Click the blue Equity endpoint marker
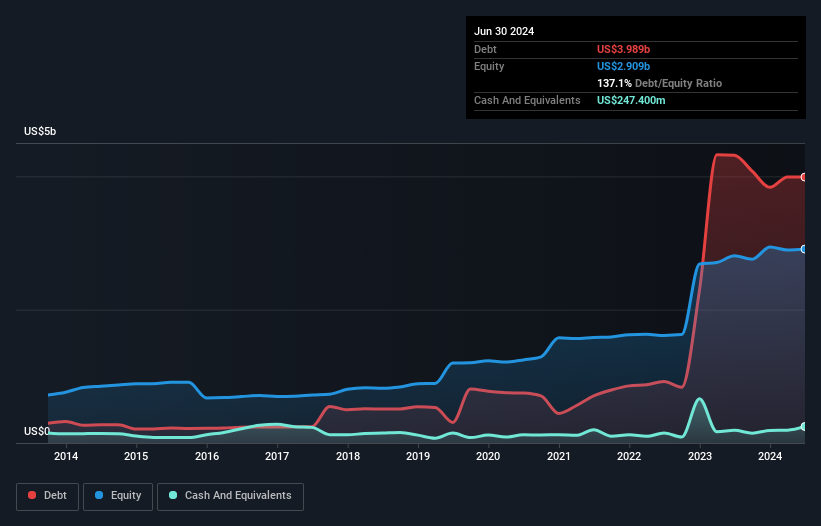Image resolution: width=821 pixels, height=526 pixels. click(804, 249)
